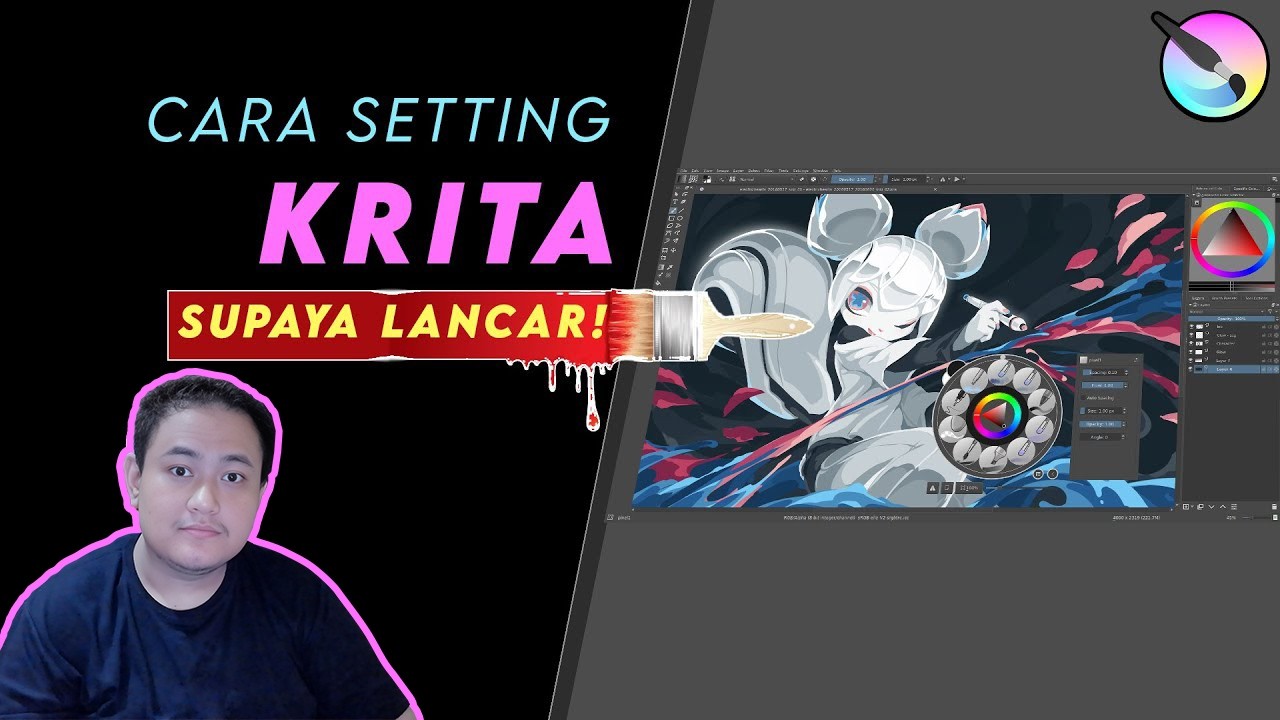Switch to the Tool Options tab
Screen dimensions: 1280x720
1256,298
